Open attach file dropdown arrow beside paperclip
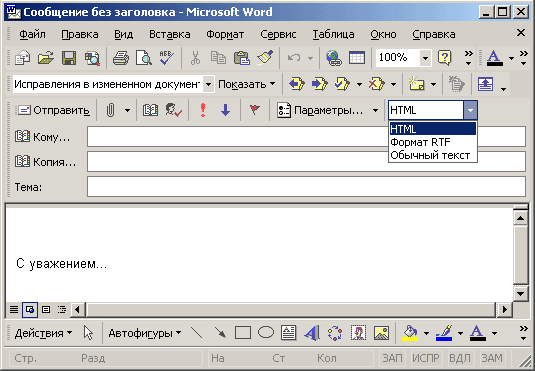 pyautogui.click(x=127, y=110)
